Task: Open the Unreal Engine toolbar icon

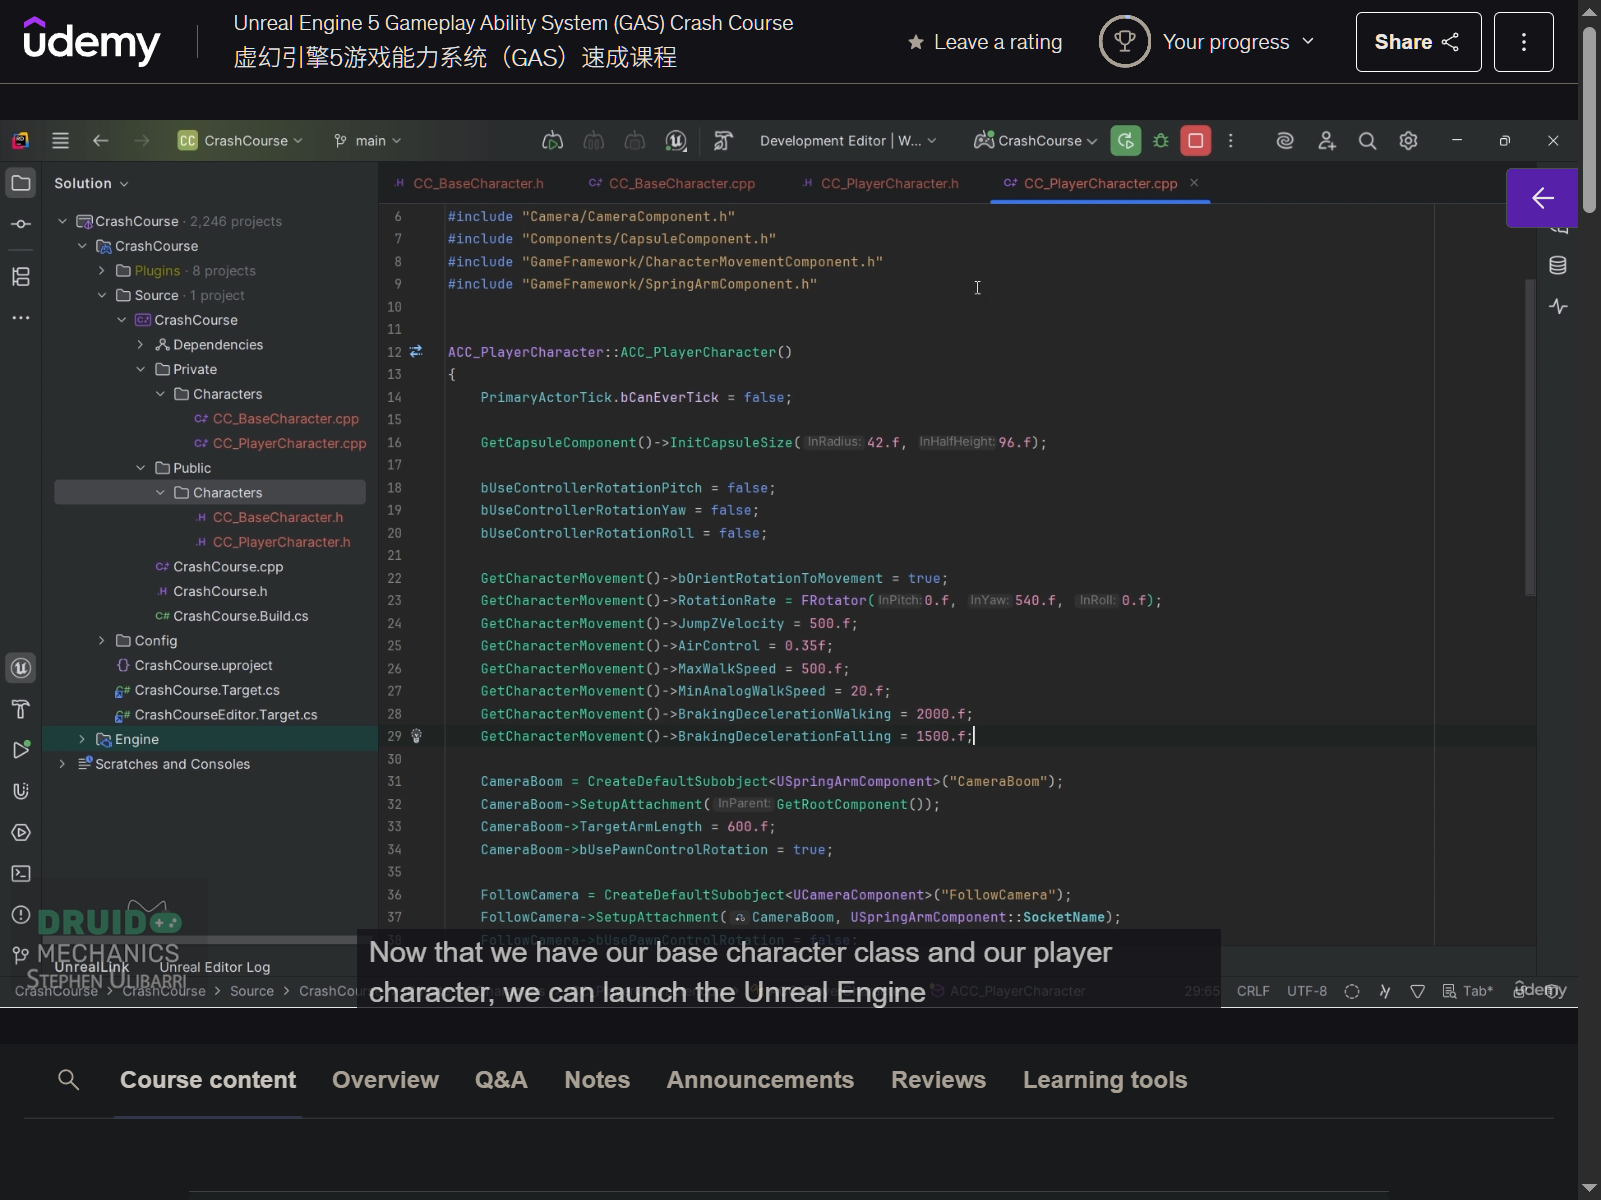Action: pyautogui.click(x=676, y=141)
